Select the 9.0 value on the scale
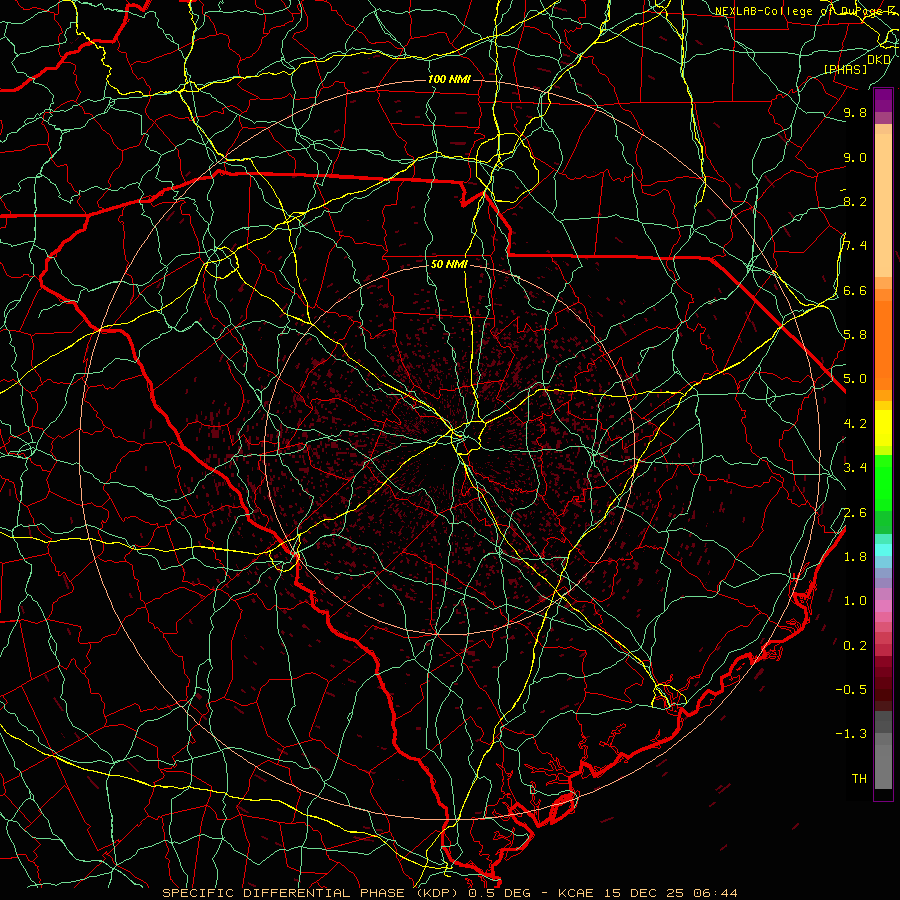Image resolution: width=900 pixels, height=900 pixels. (x=855, y=157)
